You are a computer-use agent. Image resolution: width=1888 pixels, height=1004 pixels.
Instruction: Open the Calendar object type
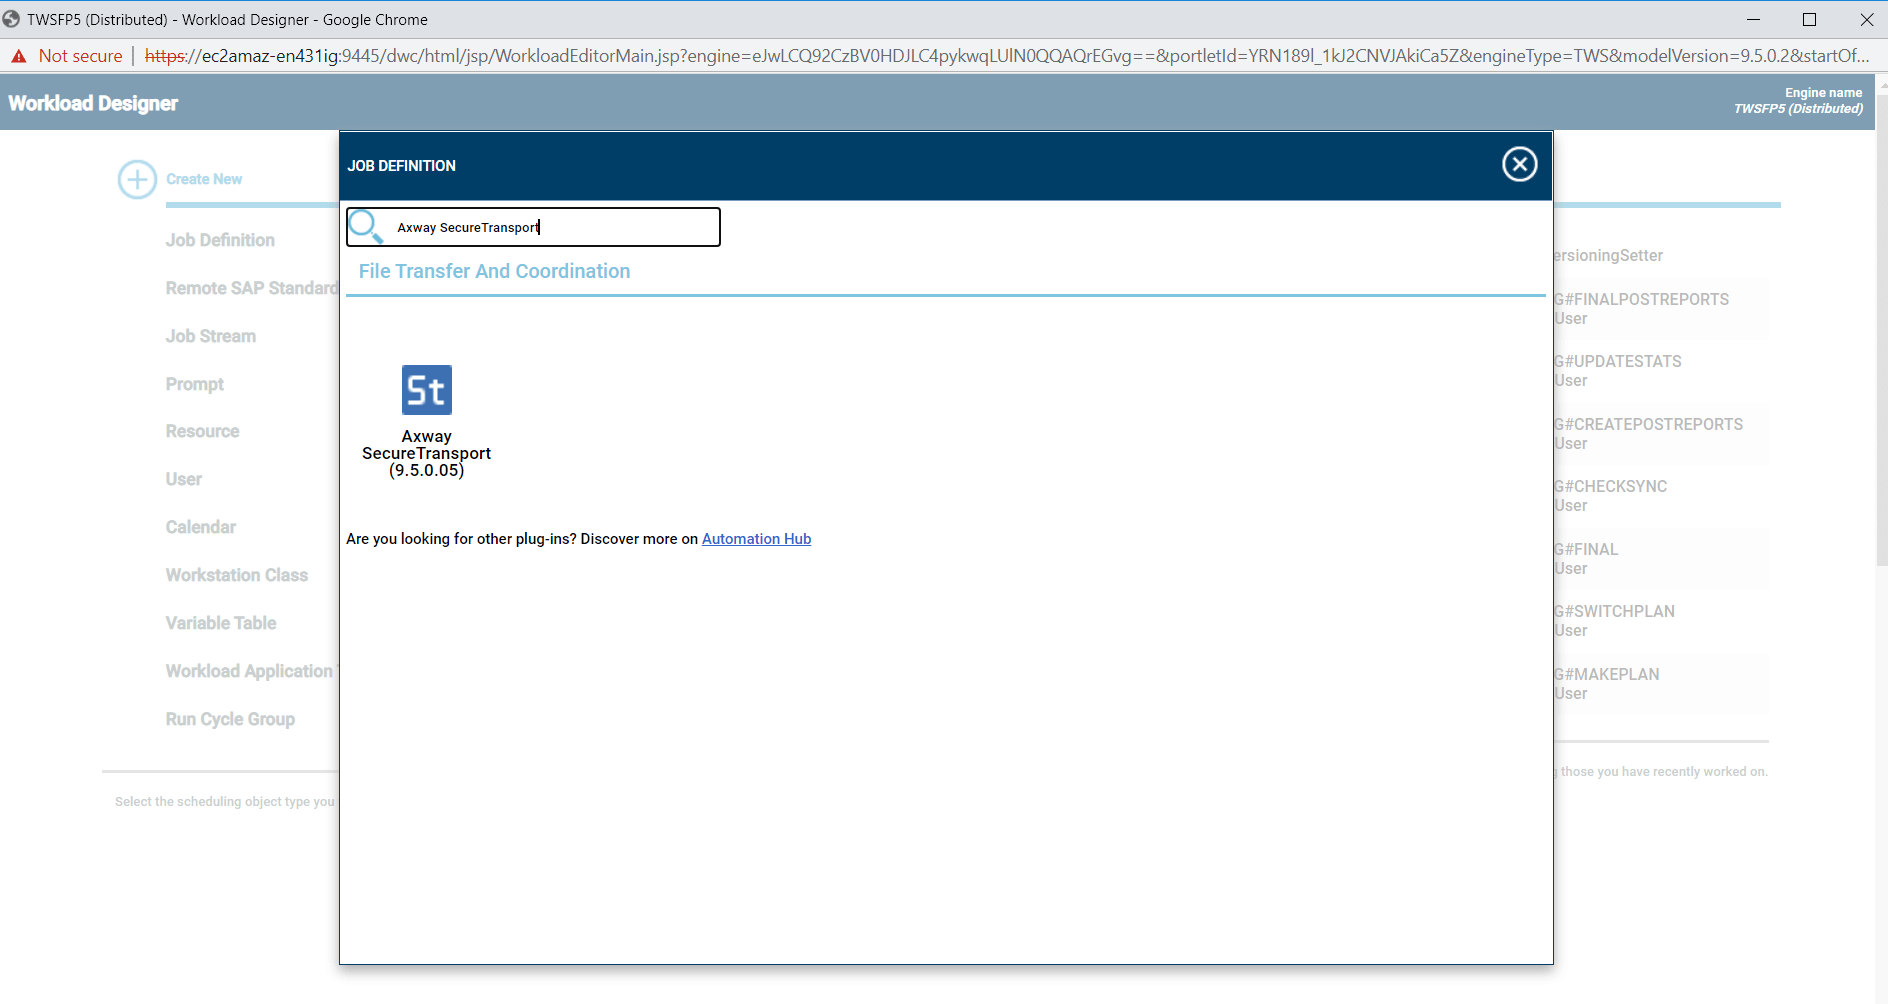coord(200,527)
